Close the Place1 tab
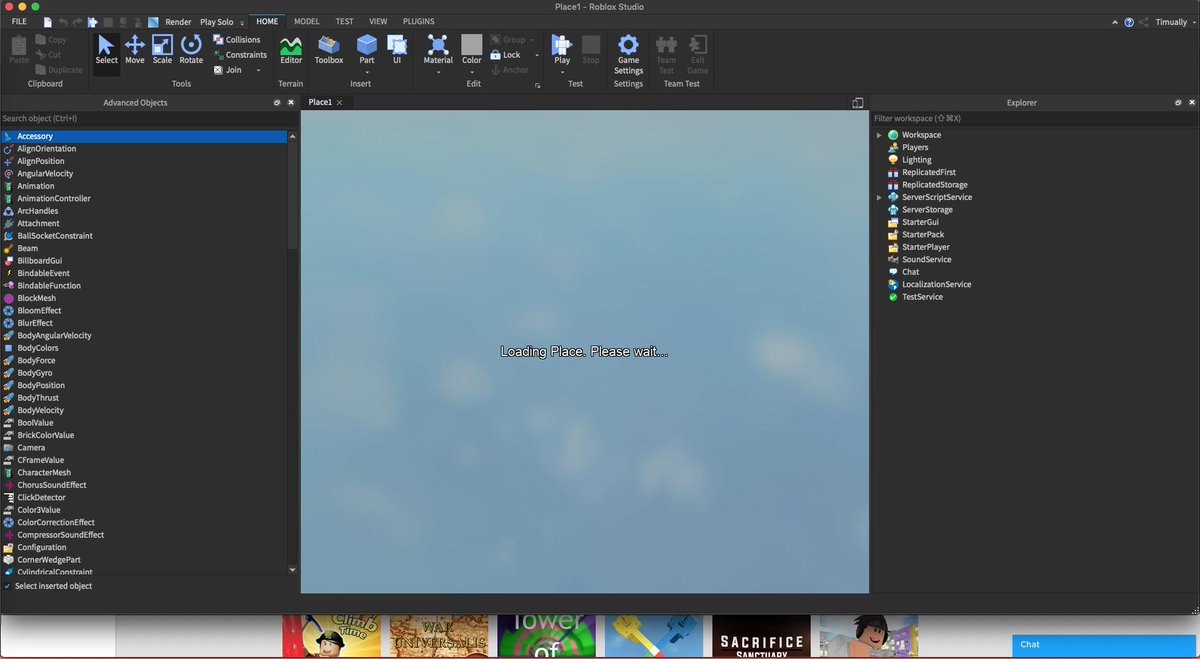 339,102
